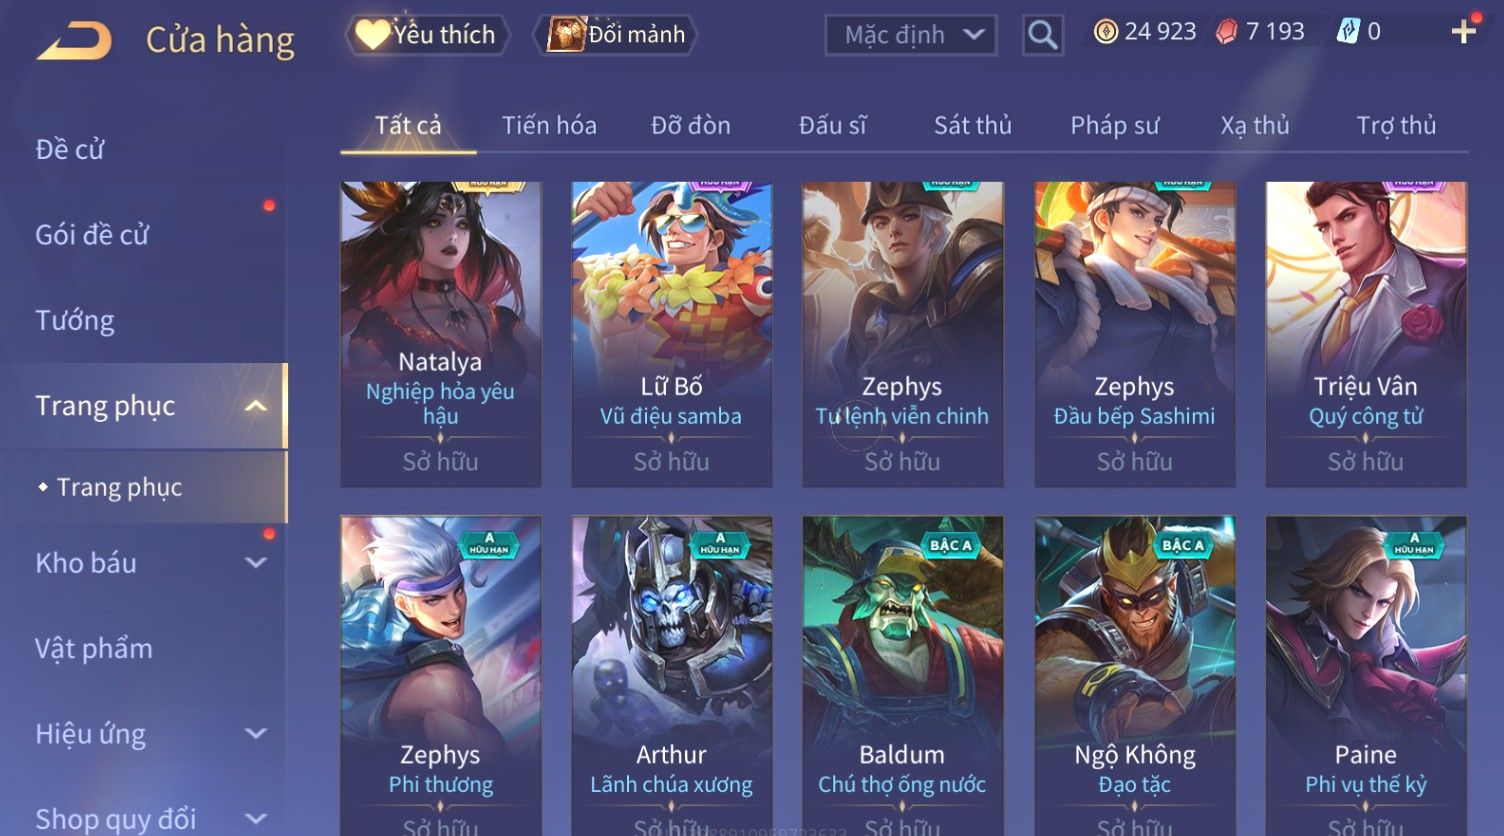Image resolution: width=1504 pixels, height=836 pixels.
Task: Open the search magnifier icon
Action: (1042, 36)
